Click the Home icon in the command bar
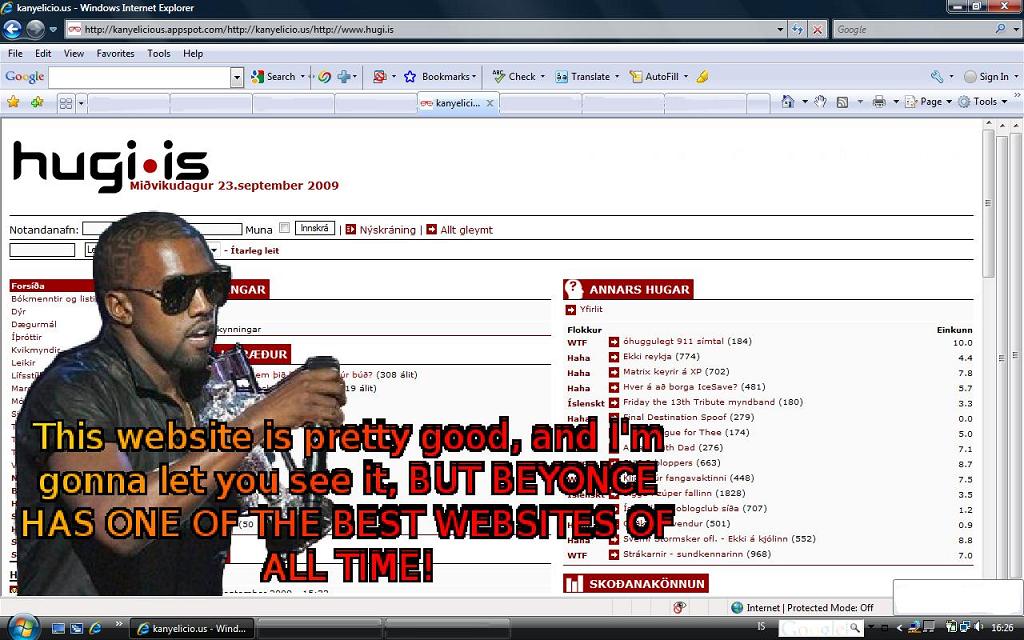Image resolution: width=1024 pixels, height=640 pixels. (788, 102)
